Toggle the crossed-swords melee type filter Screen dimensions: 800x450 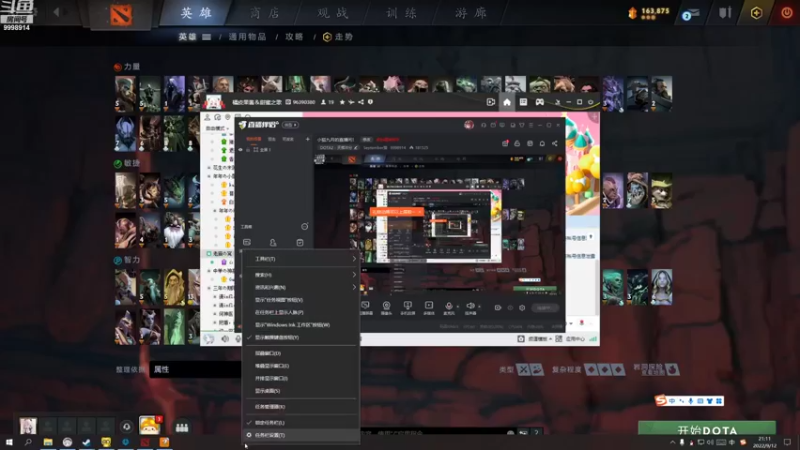[x=523, y=369]
